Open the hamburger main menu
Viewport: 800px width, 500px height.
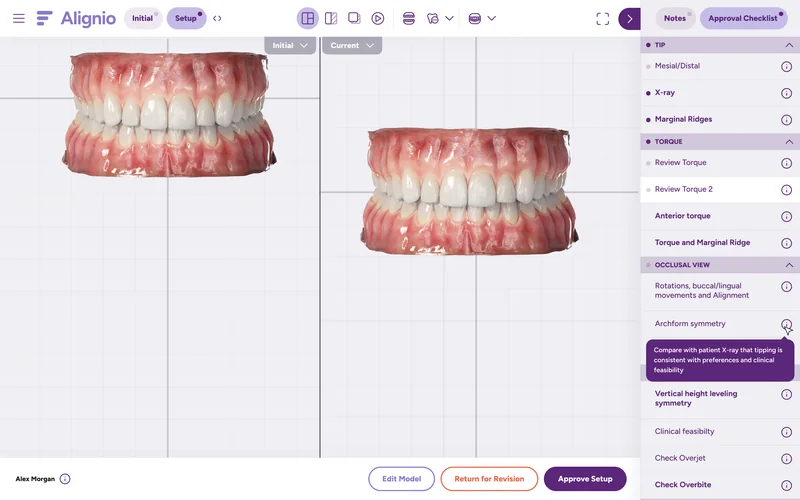pos(19,18)
